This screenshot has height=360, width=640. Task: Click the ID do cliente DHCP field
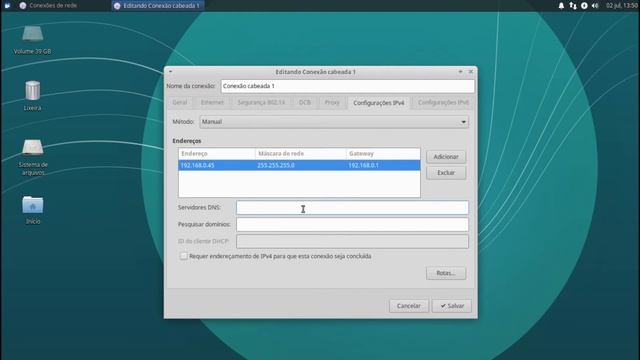(352, 241)
